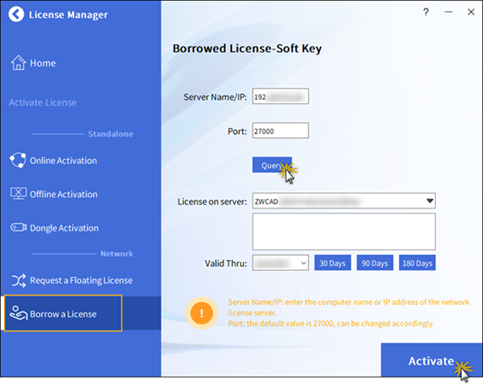Click the orange exclamation info icon
The width and height of the screenshot is (483, 384).
click(x=202, y=313)
